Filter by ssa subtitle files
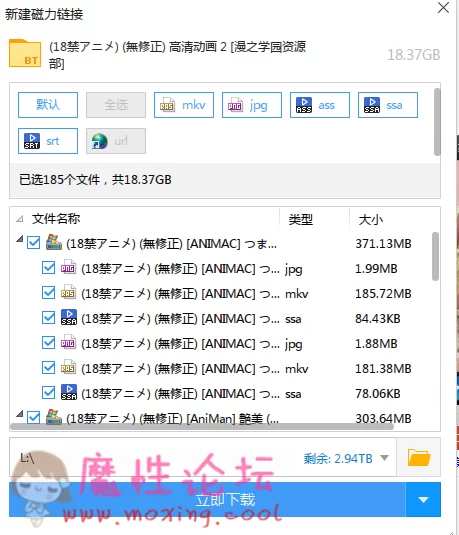 pos(388,105)
